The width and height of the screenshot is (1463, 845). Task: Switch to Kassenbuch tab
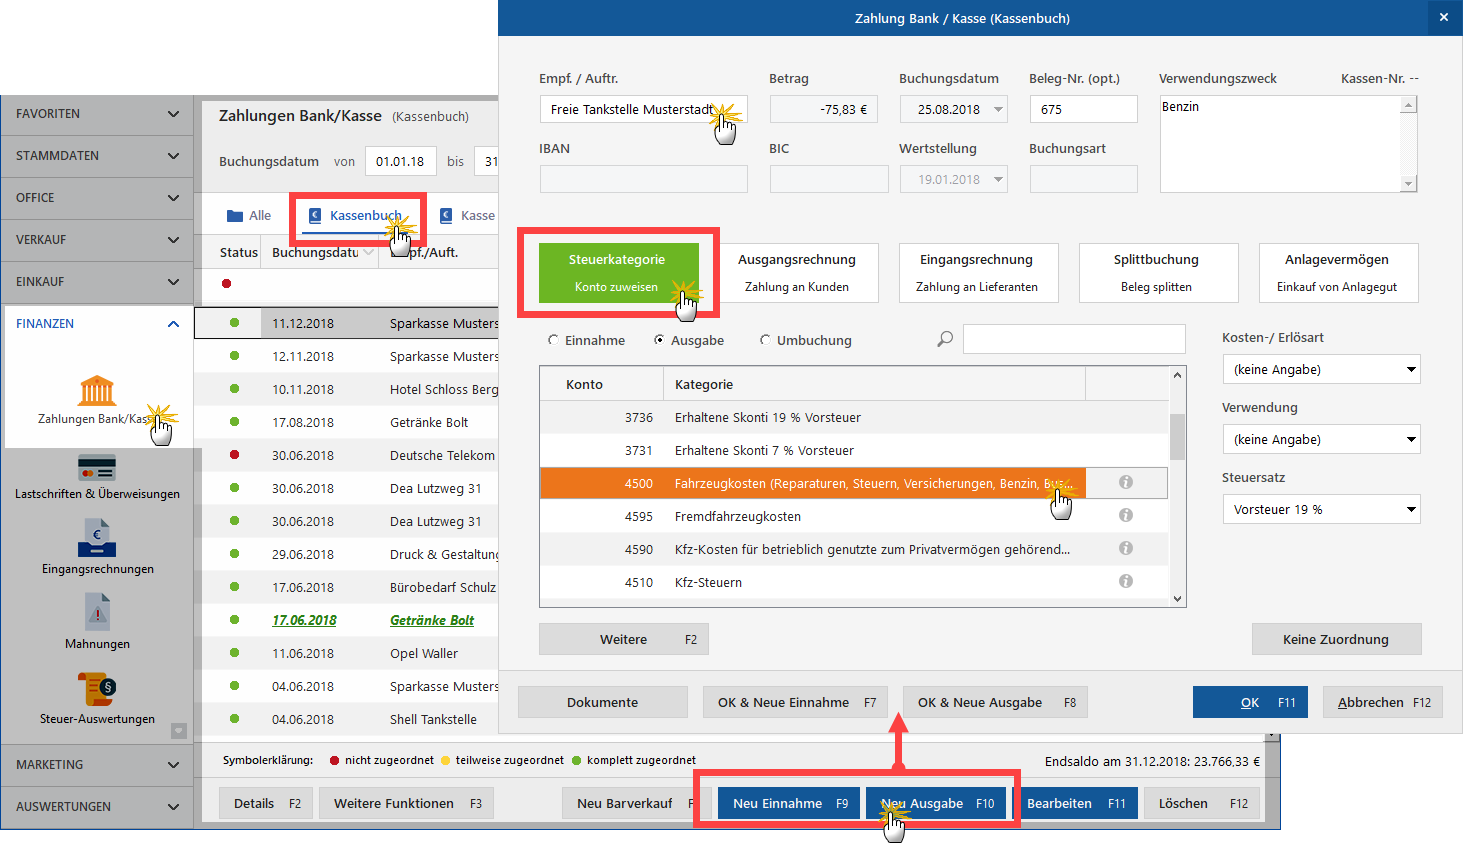click(x=356, y=216)
